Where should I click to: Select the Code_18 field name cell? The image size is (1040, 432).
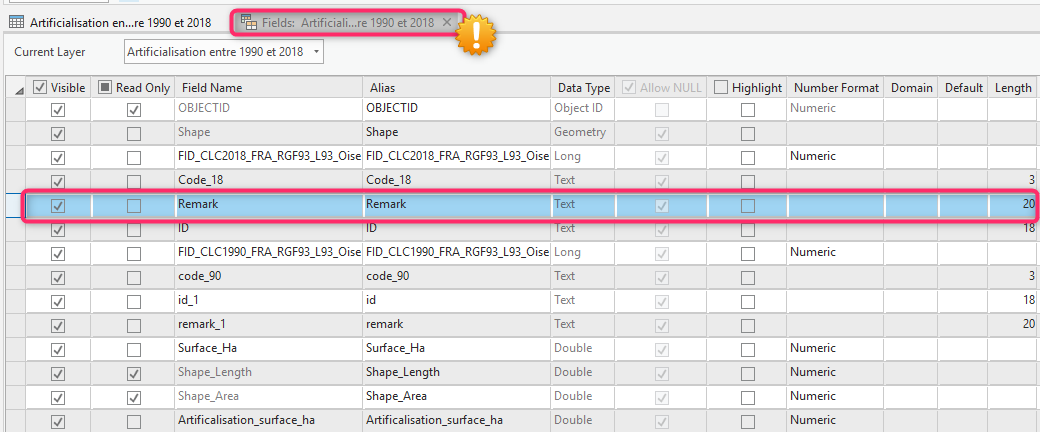(x=269, y=180)
